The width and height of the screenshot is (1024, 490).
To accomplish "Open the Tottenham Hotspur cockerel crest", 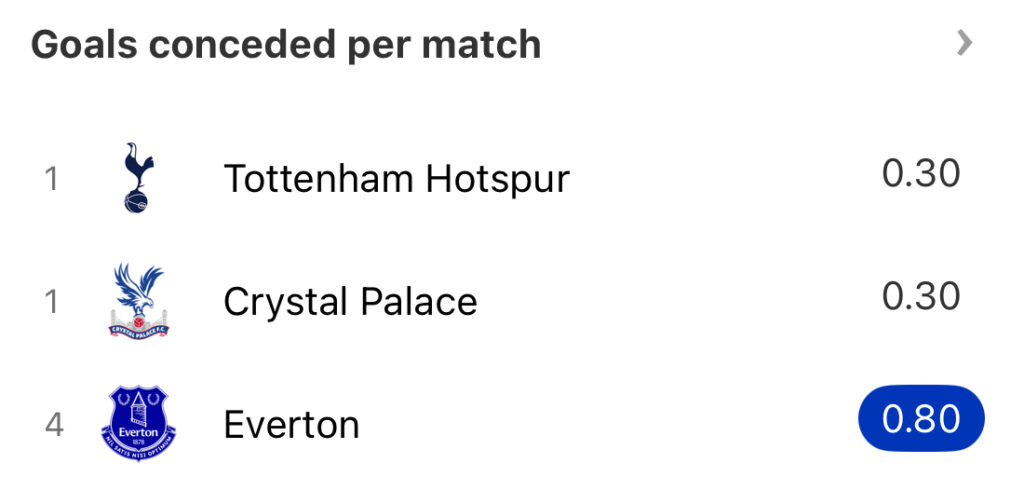I will coord(138,178).
